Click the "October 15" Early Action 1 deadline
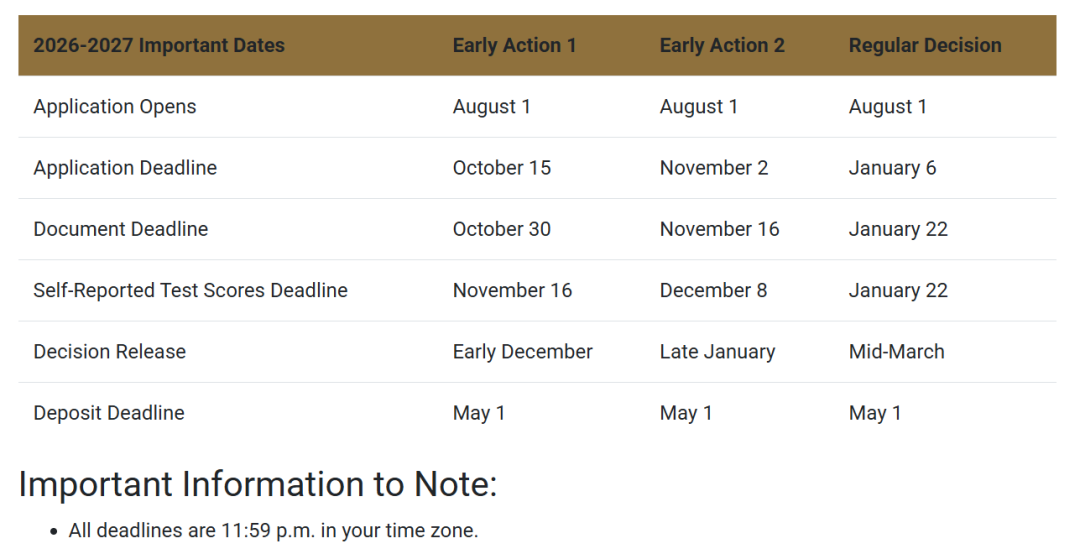This screenshot has height=554, width=1080. (501, 168)
